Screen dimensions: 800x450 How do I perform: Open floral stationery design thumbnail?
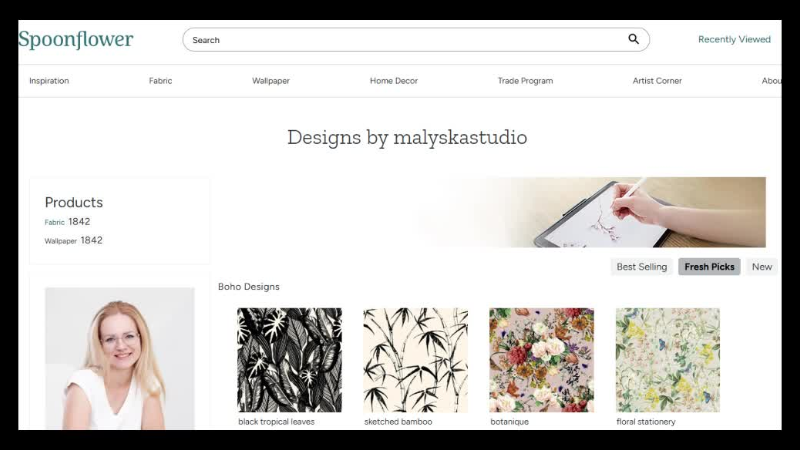point(668,360)
